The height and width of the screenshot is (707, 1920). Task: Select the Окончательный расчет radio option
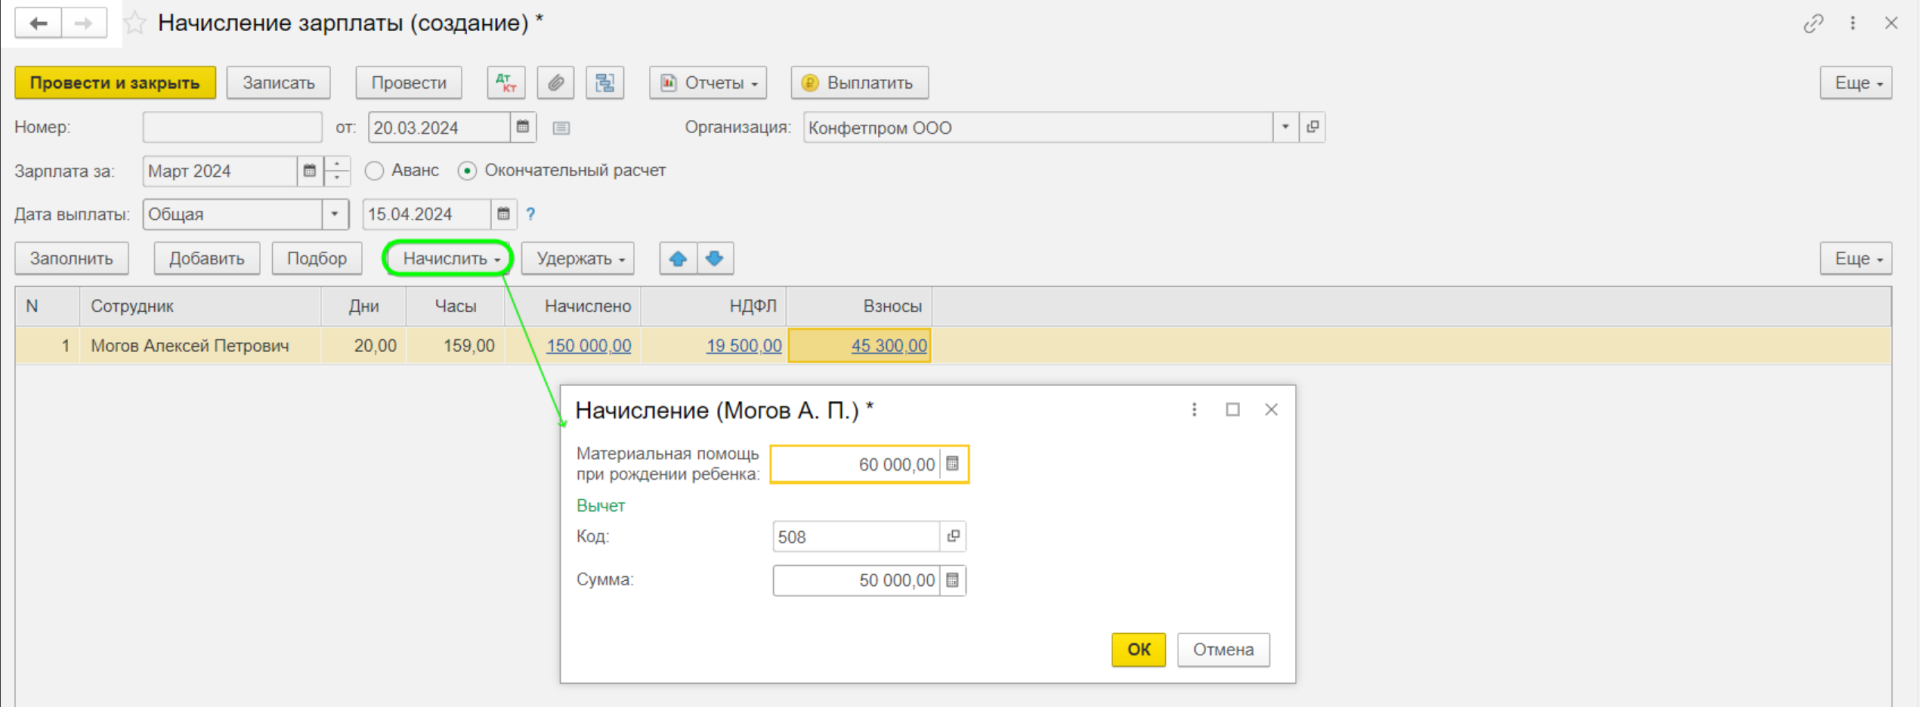(467, 171)
